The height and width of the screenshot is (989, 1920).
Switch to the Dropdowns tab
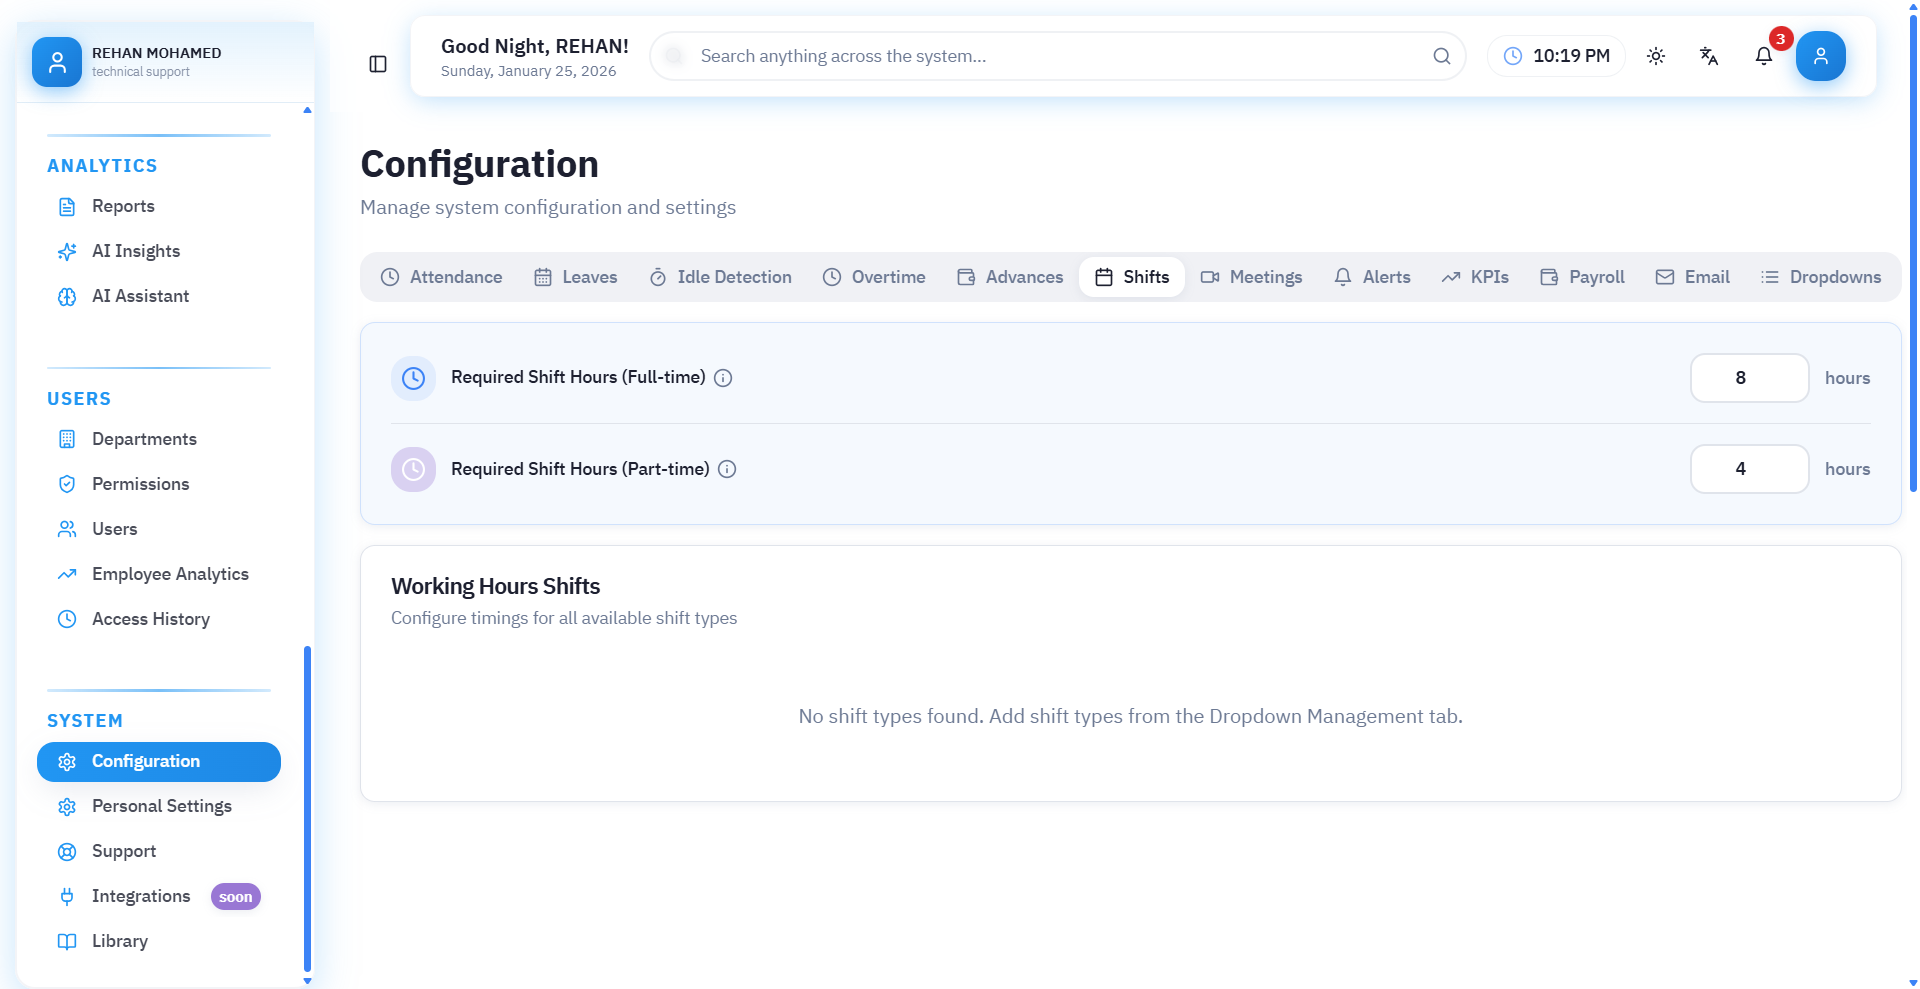click(x=1821, y=277)
